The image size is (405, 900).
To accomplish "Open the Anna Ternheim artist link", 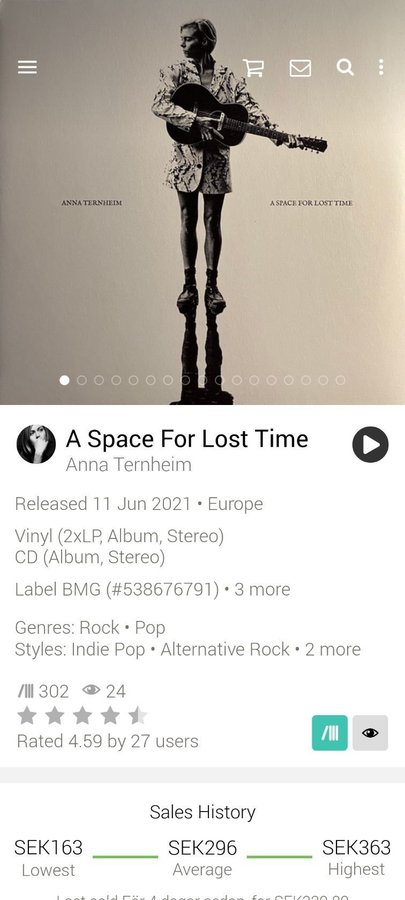I will click(128, 464).
